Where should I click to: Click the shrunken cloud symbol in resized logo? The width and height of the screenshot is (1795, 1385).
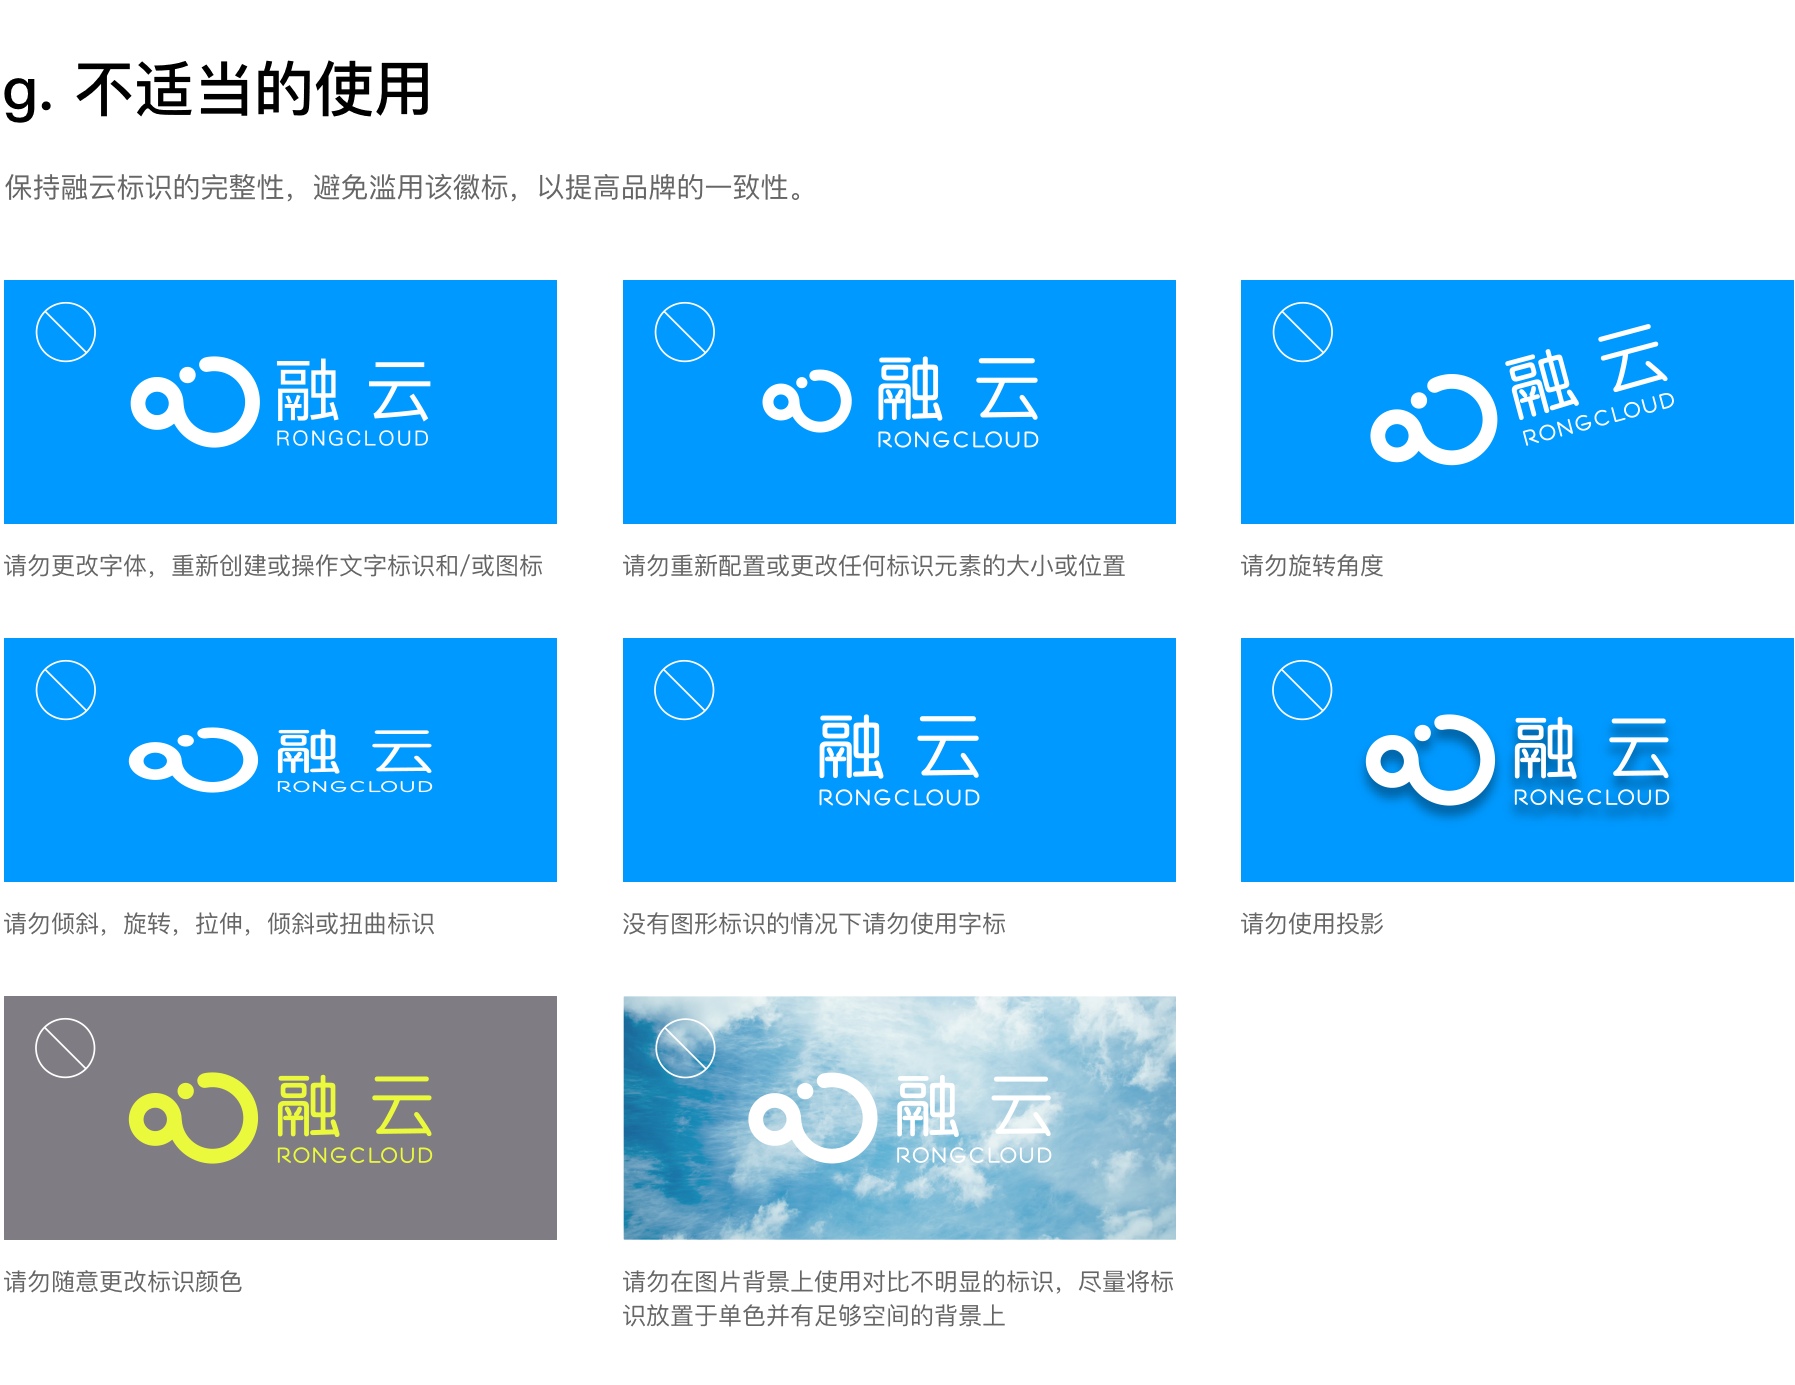click(x=807, y=401)
